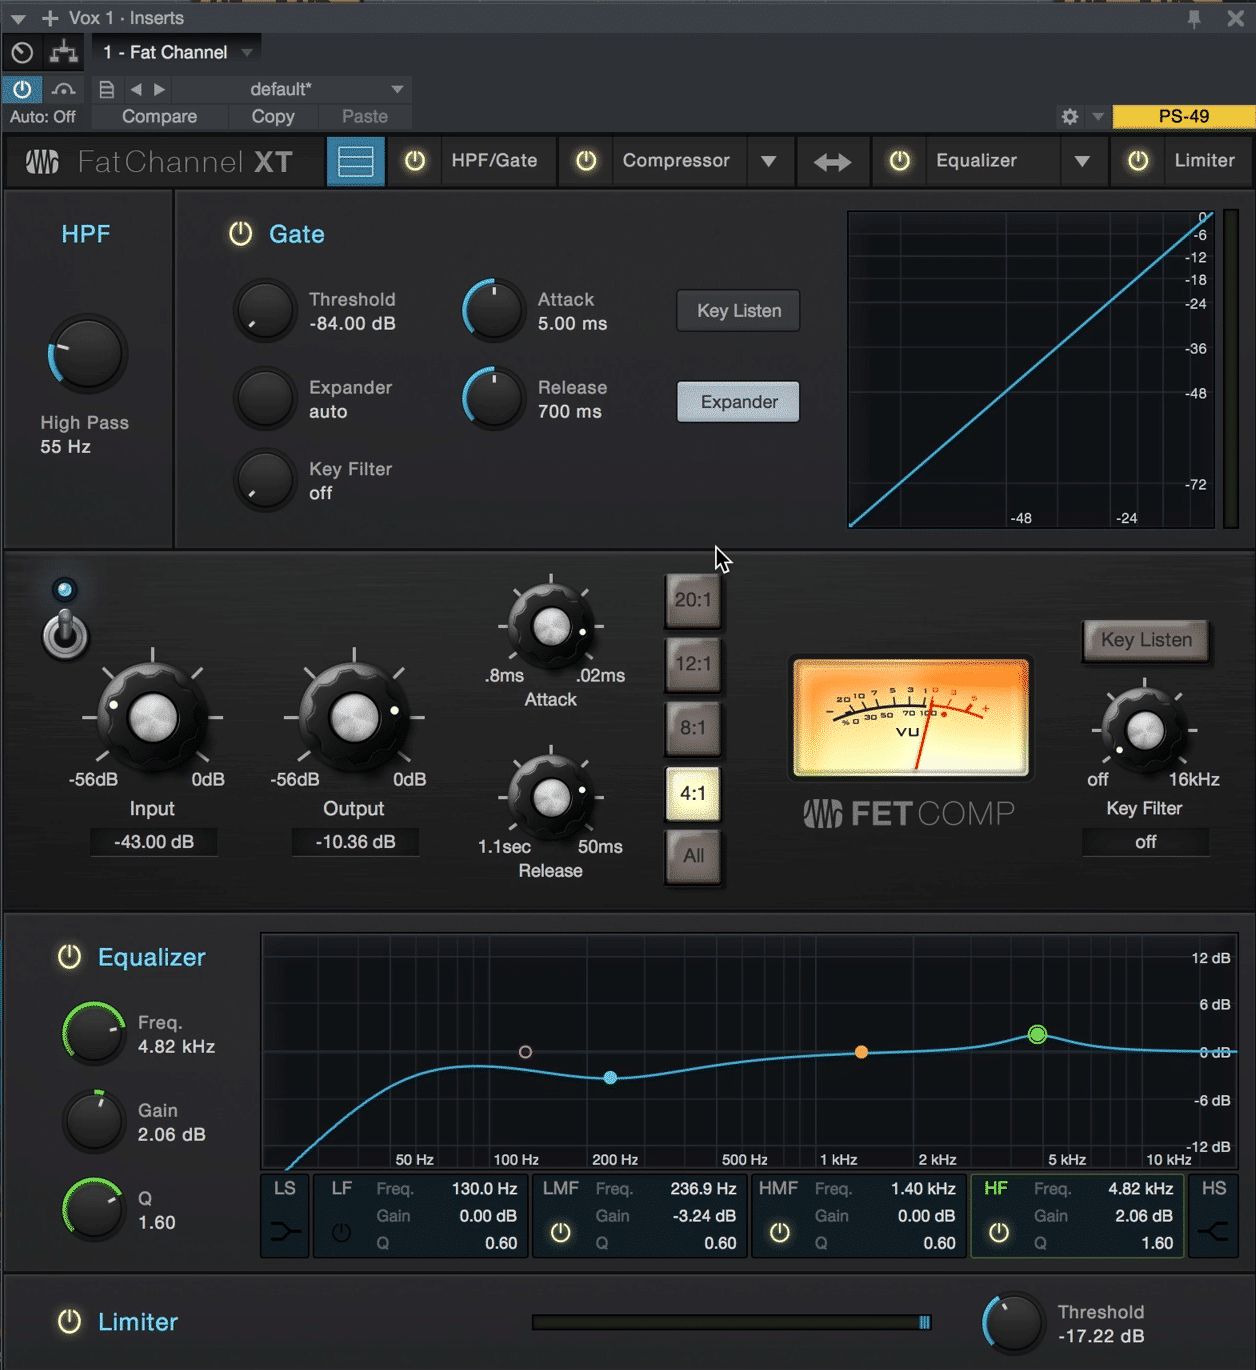Open the plugin settings gear icon
1256x1370 pixels.
coord(1068,117)
